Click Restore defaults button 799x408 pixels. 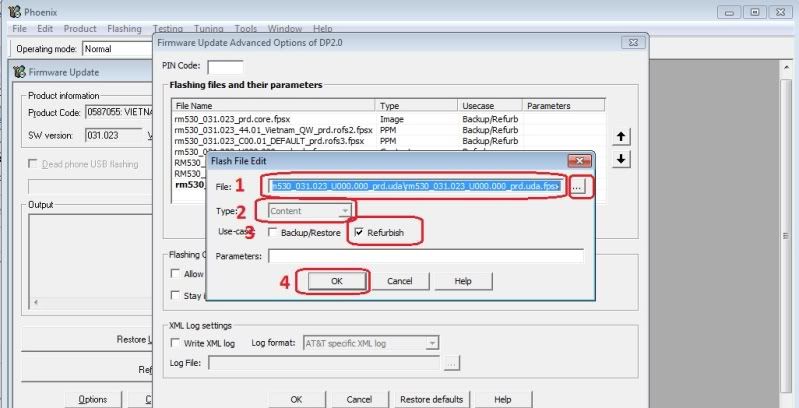[x=432, y=399]
